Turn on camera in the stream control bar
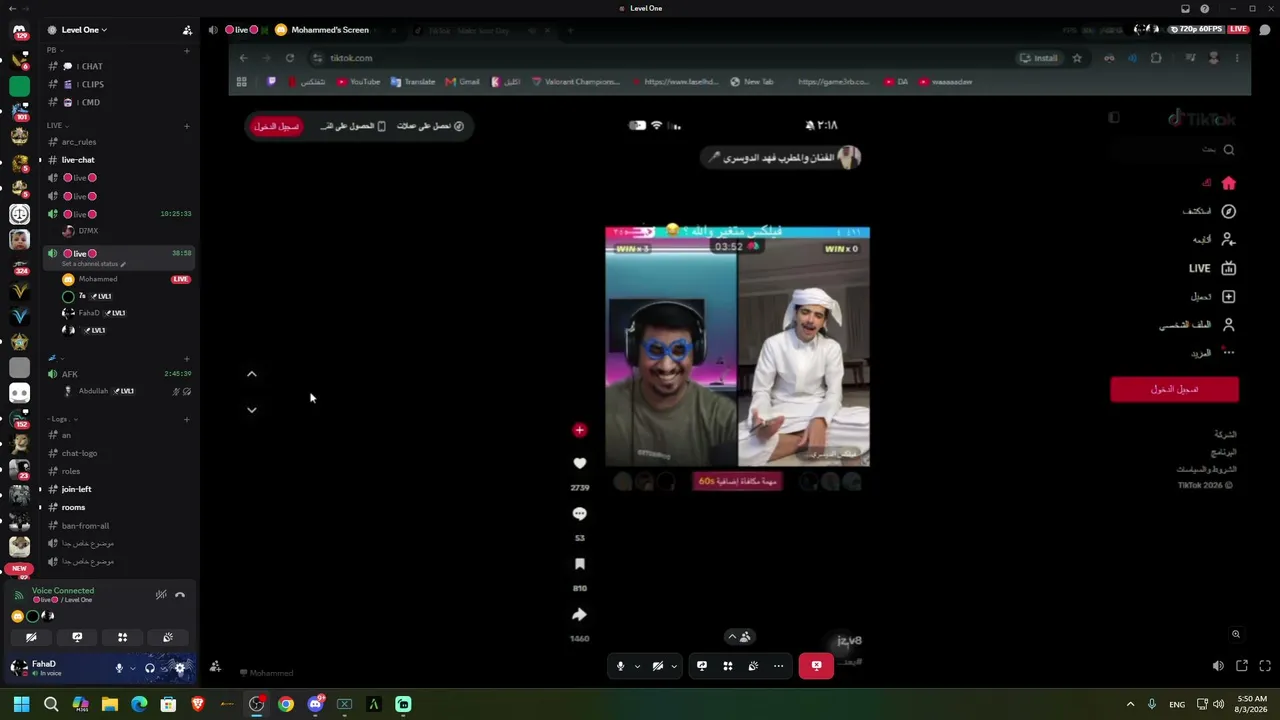Screen dimensions: 1280x720 point(658,666)
